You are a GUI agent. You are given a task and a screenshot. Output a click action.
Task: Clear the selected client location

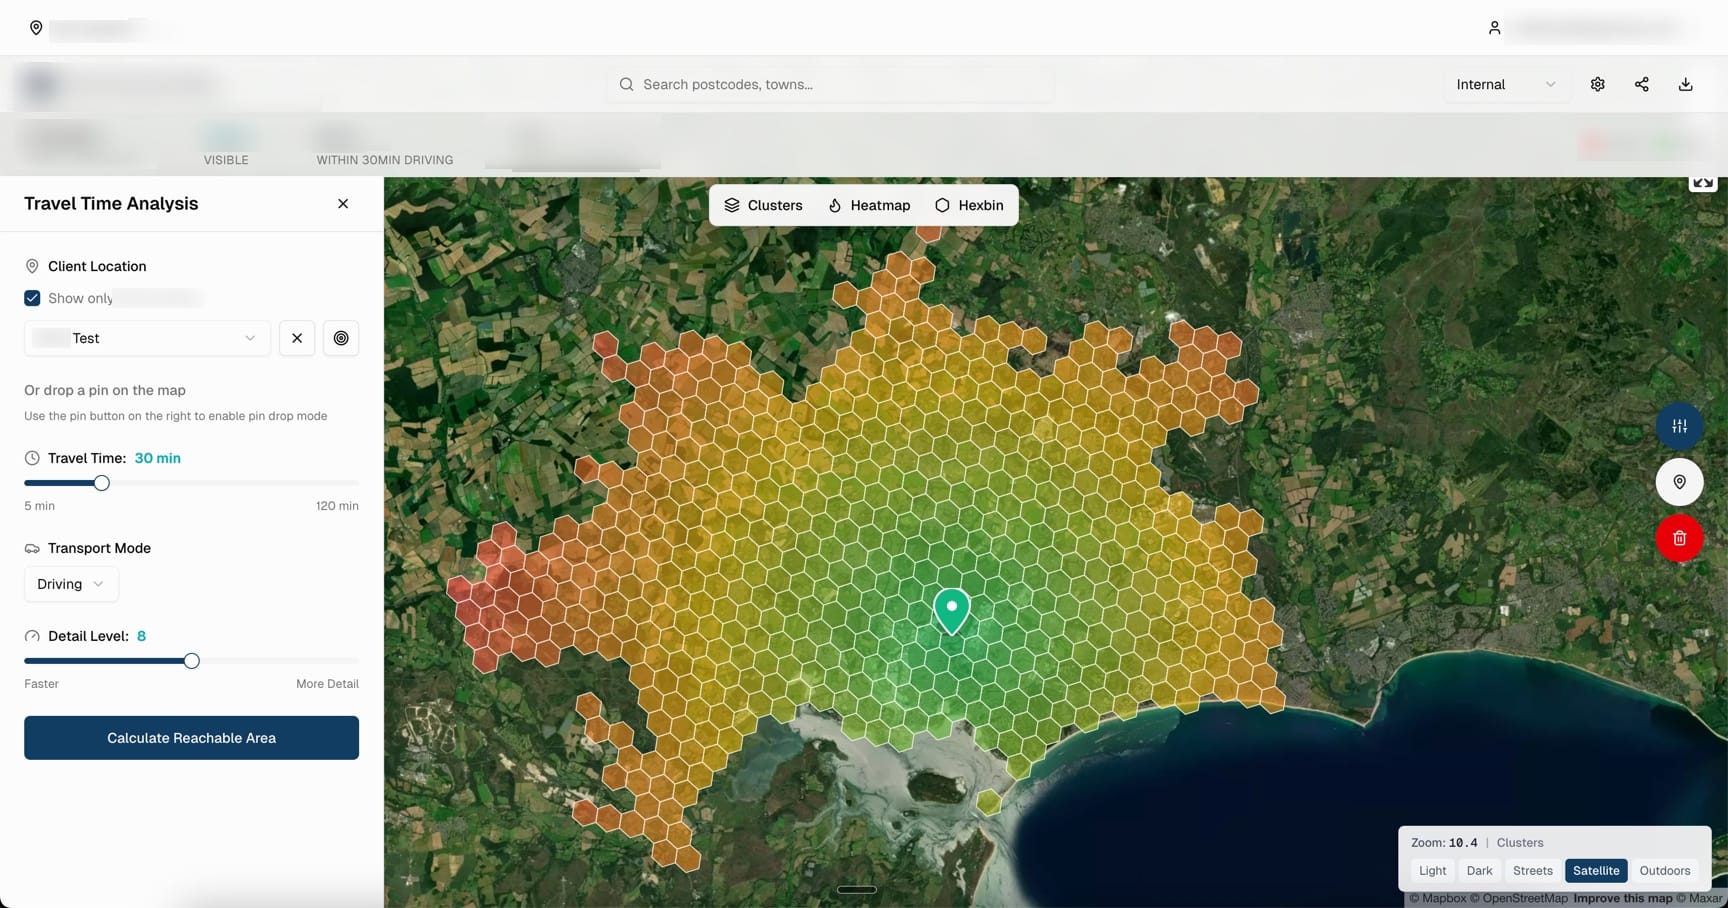click(x=297, y=338)
